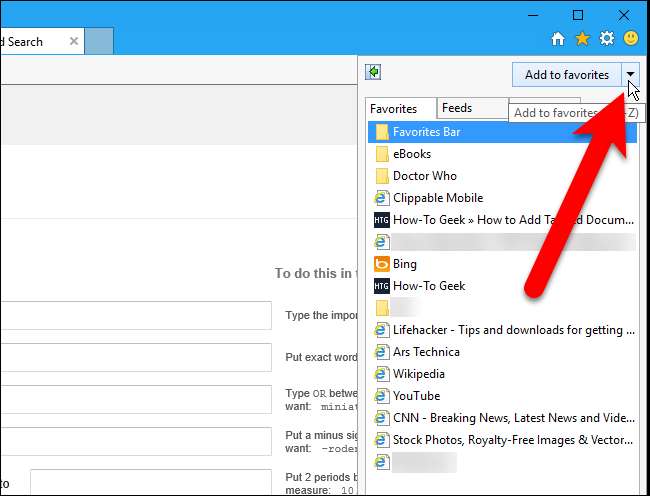Expand the Favorites Bar folder
This screenshot has height=496, width=650.
(426, 132)
